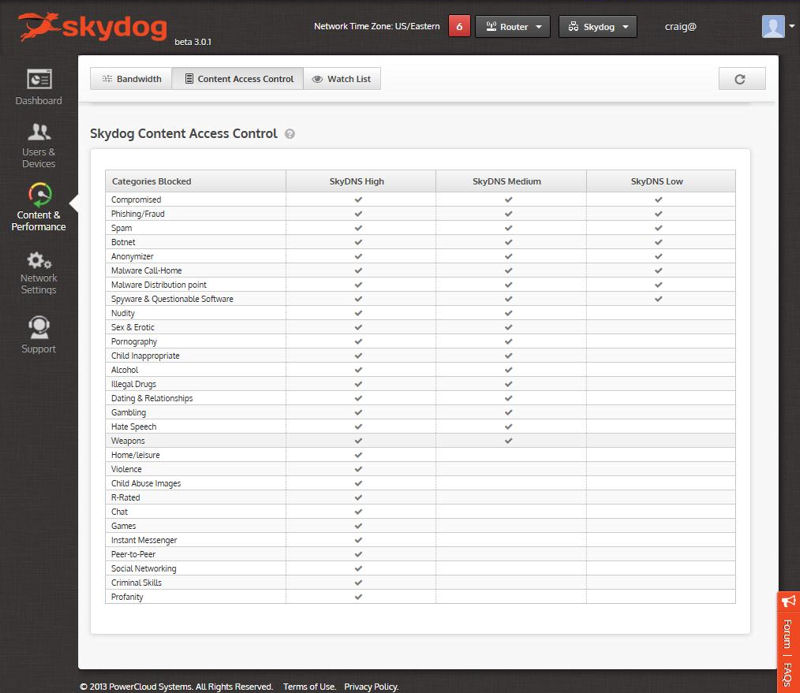This screenshot has width=800, height=693.
Task: Open Support headset icon
Action: [x=39, y=328]
